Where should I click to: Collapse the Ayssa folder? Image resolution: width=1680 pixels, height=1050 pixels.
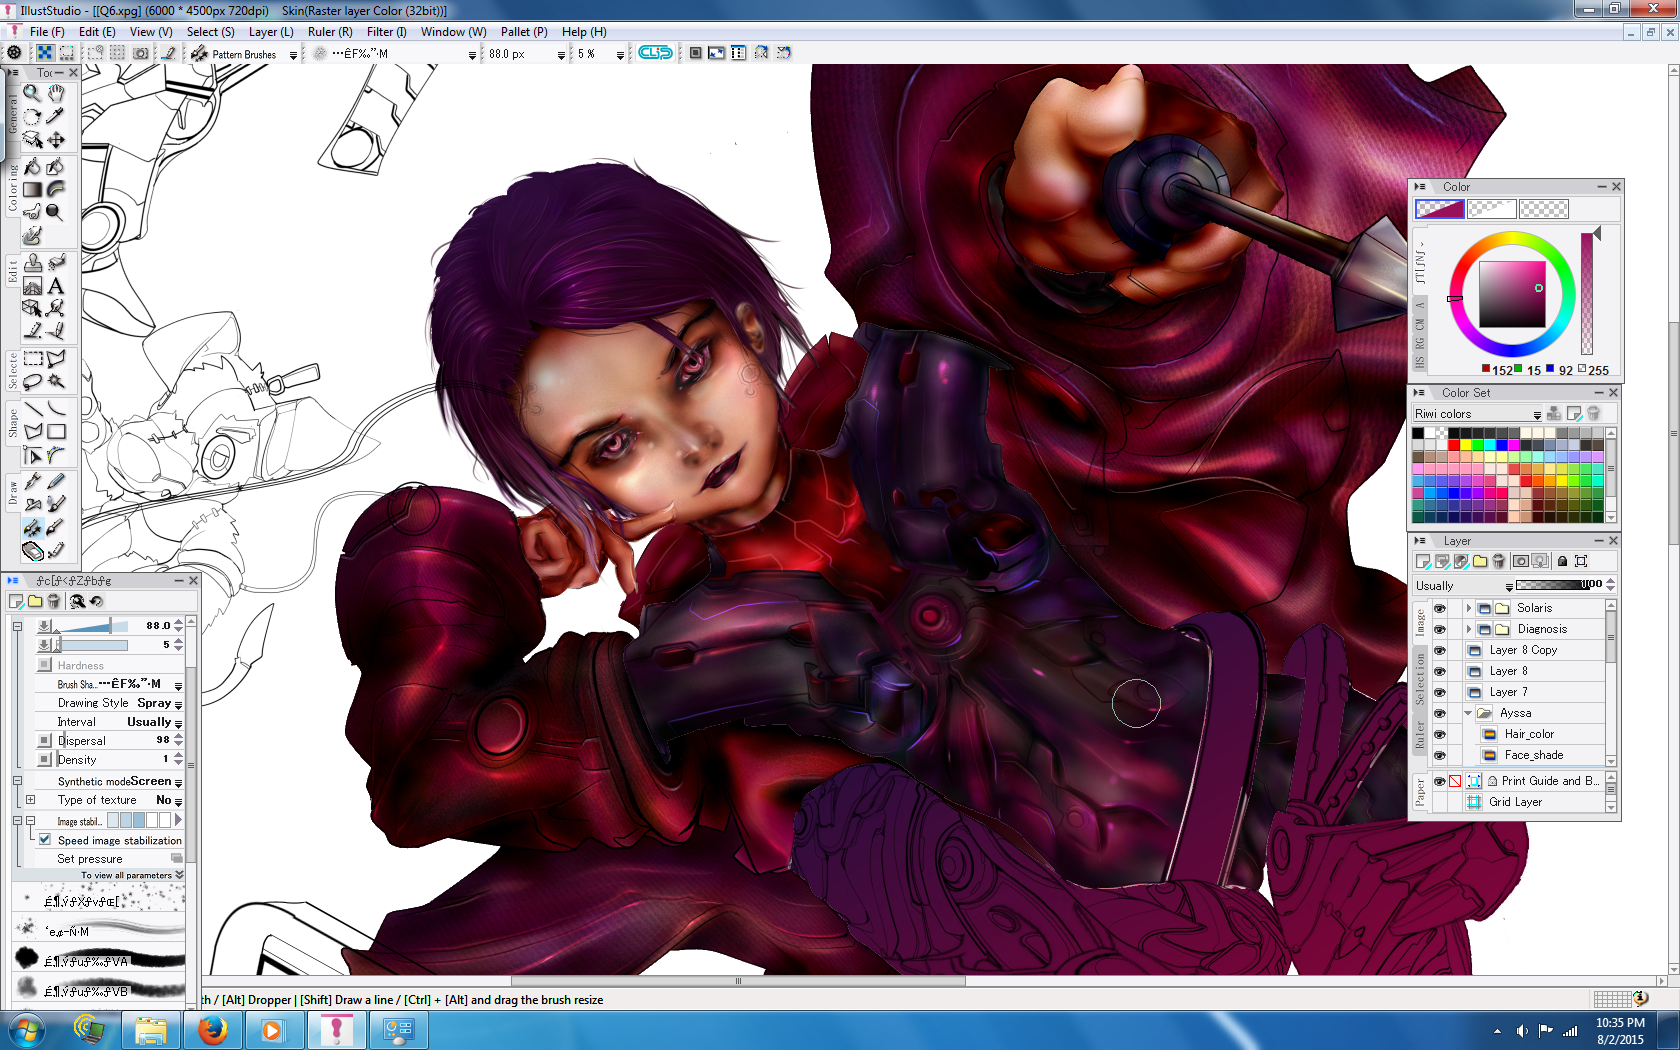point(1468,713)
